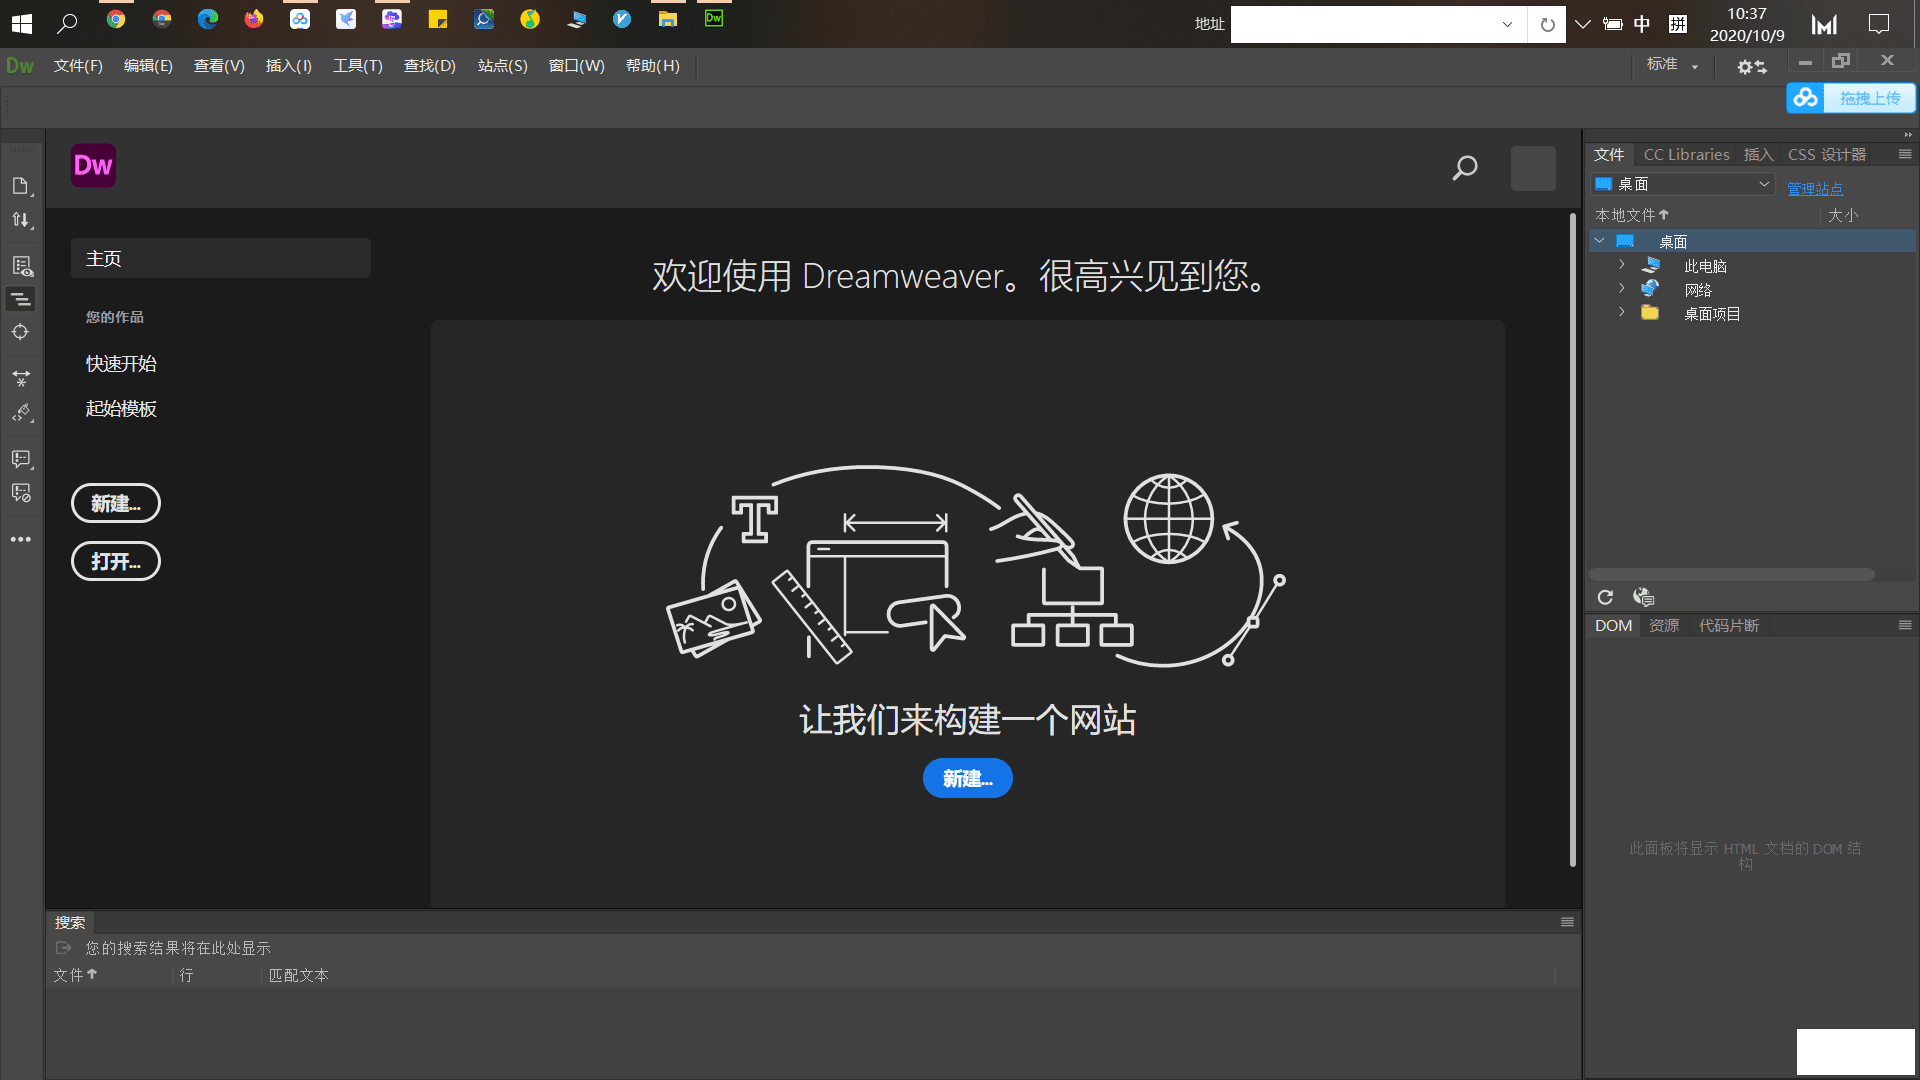The height and width of the screenshot is (1080, 1920).
Task: Collapse panels with the double-arrow icon
Action: point(1908,134)
